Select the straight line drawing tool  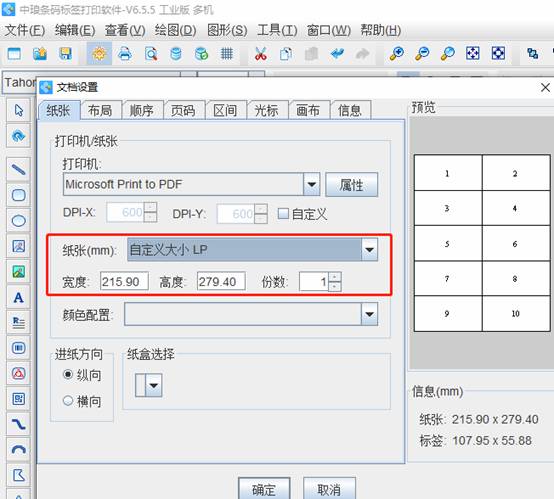pos(18,169)
